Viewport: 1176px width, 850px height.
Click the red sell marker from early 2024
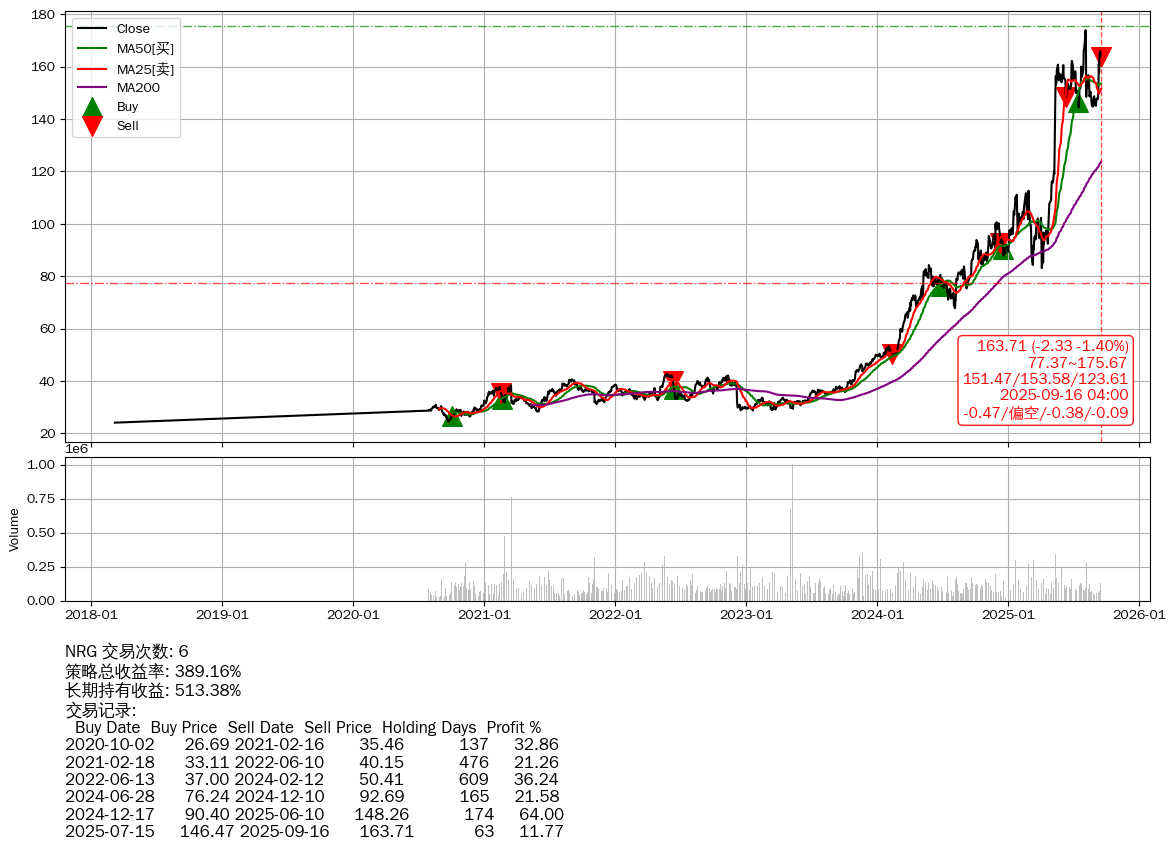[892, 354]
